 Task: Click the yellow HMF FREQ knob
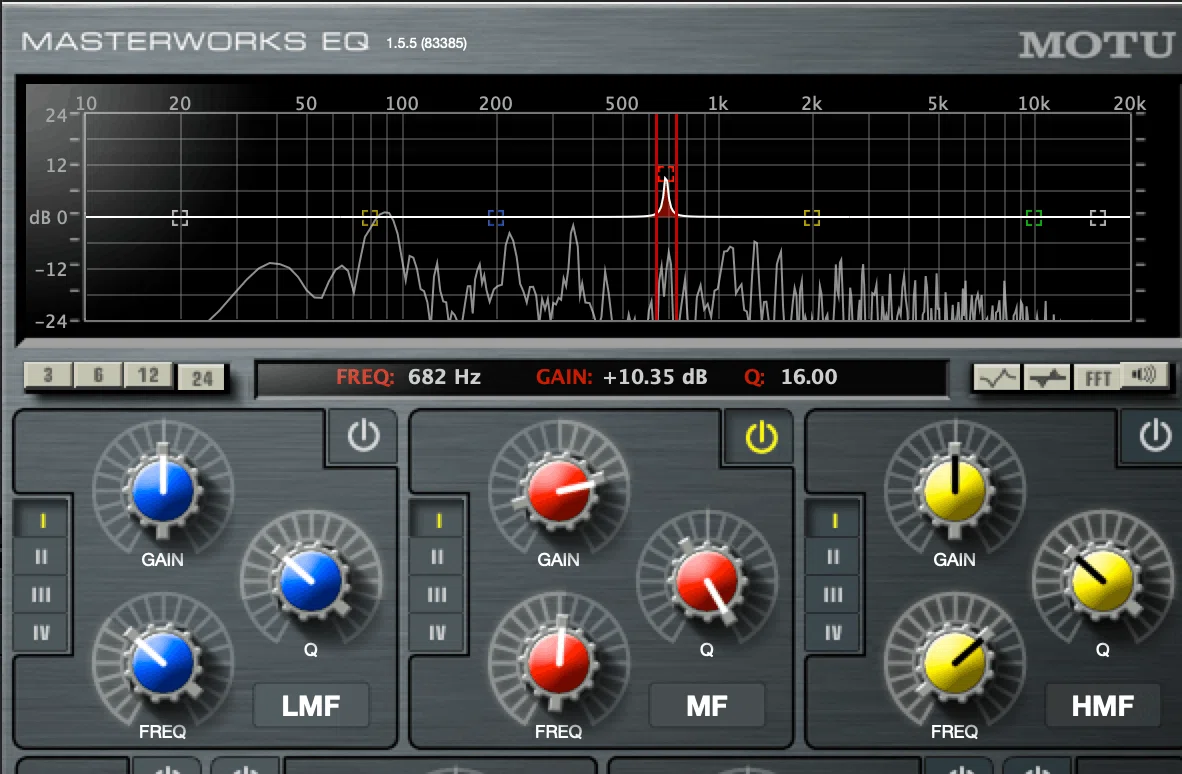pyautogui.click(x=954, y=662)
